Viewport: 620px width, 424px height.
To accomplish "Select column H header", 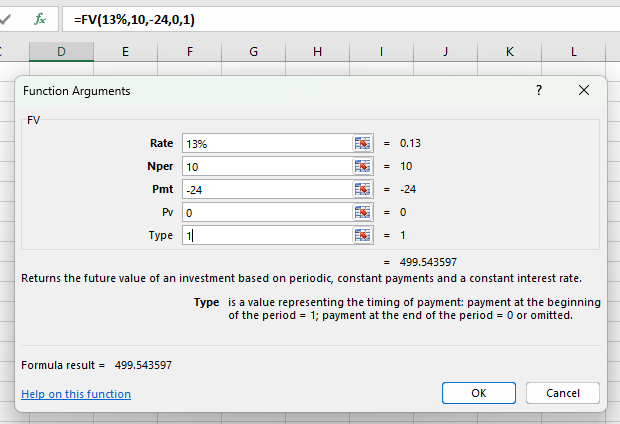I will [317, 51].
